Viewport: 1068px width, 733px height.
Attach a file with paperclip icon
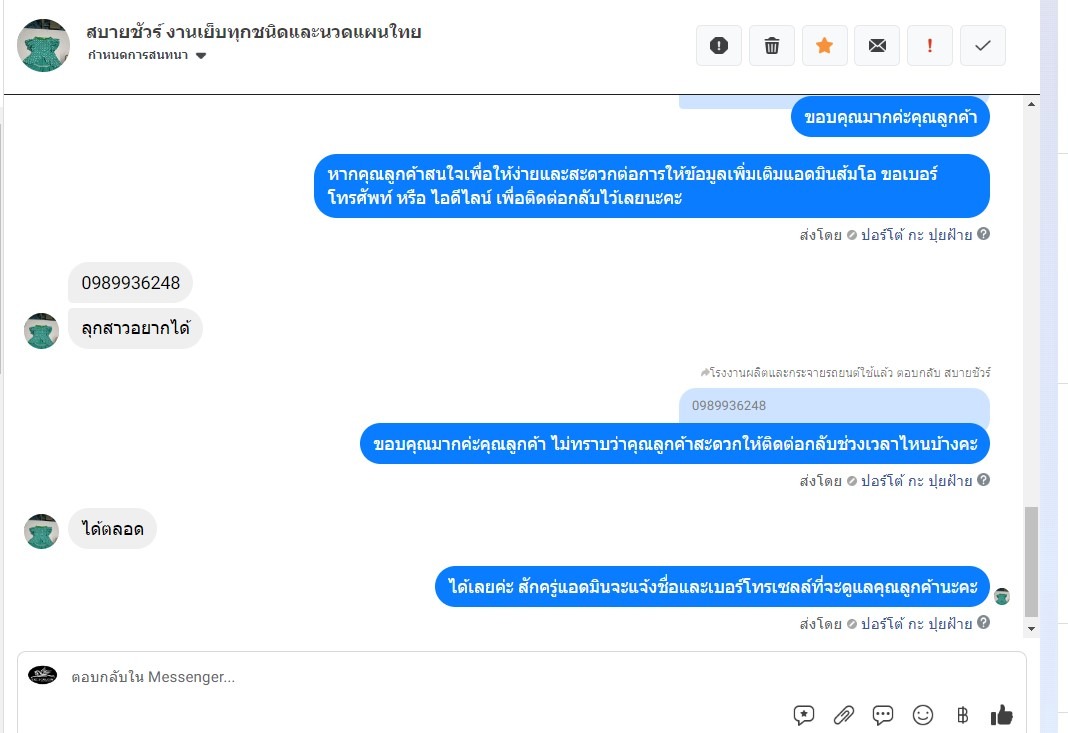[x=843, y=715]
